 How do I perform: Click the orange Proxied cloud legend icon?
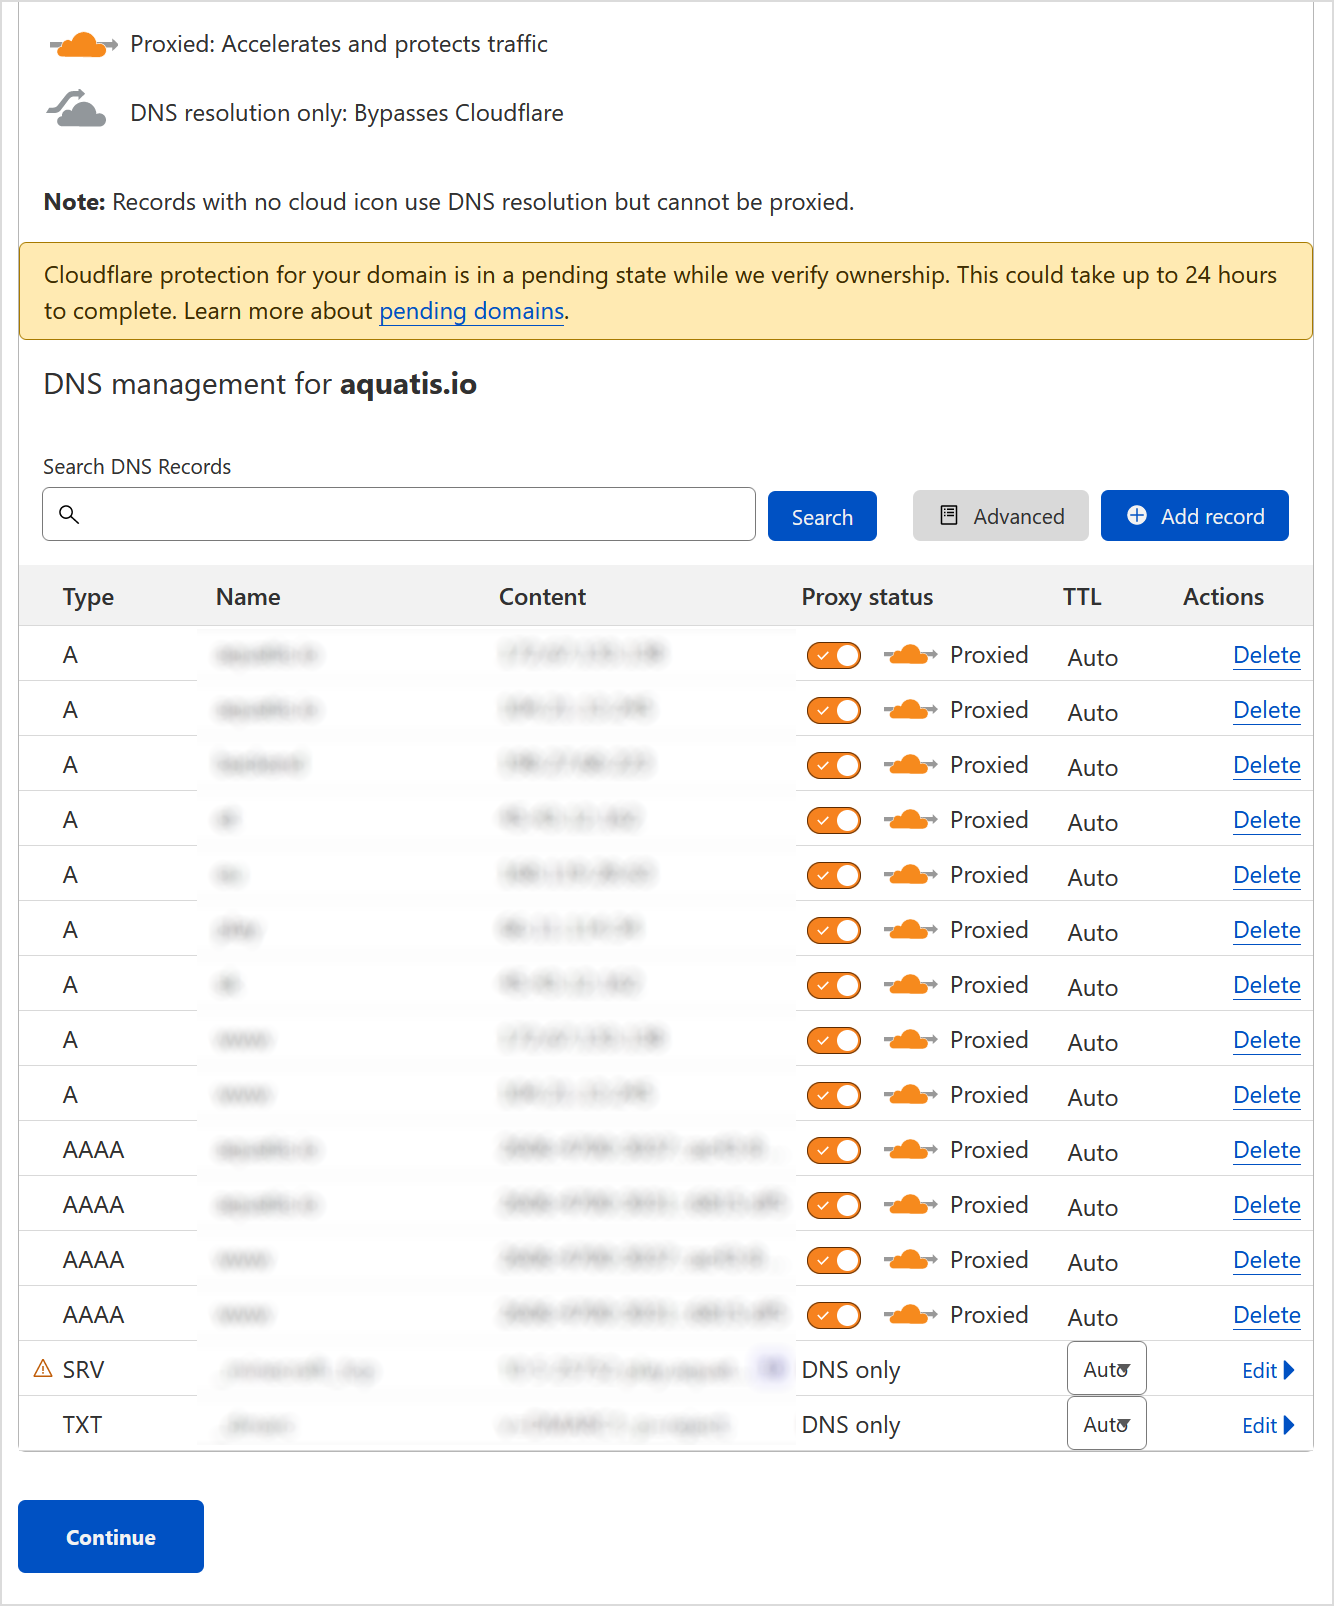coord(84,45)
